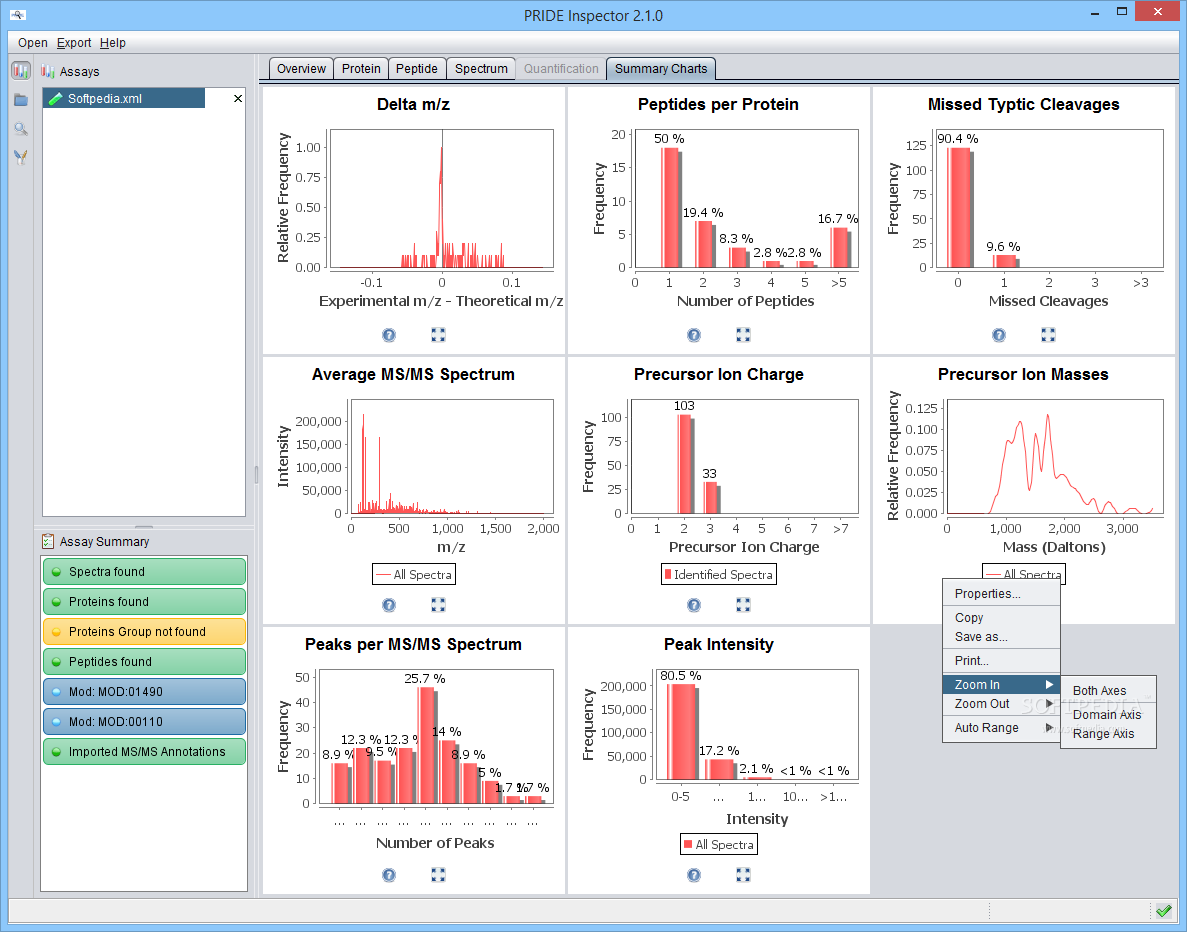Choose Properties... in the context menu
The width and height of the screenshot is (1187, 932).
[1001, 594]
